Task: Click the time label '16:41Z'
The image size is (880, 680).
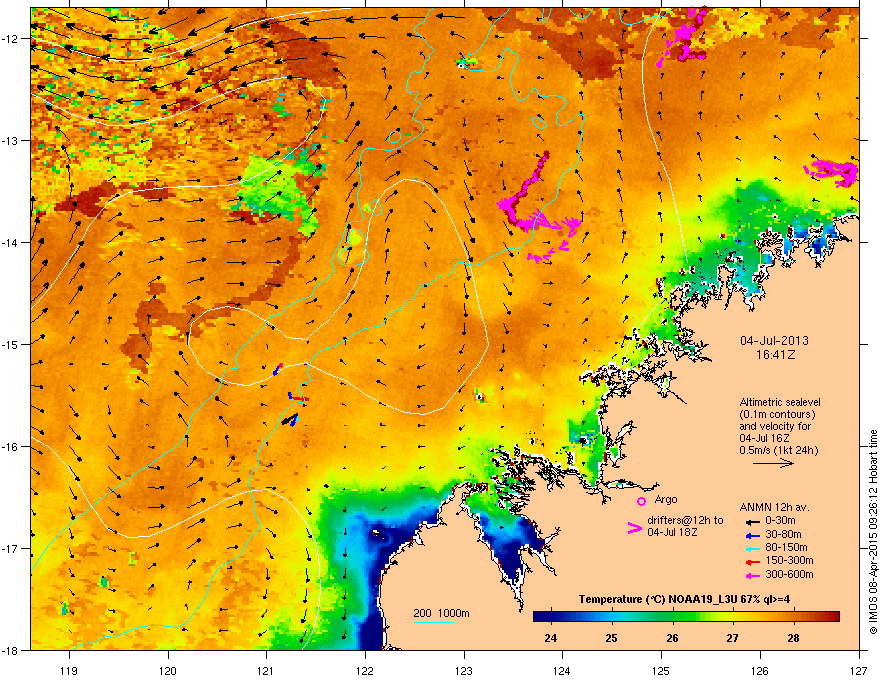Action: click(x=775, y=355)
